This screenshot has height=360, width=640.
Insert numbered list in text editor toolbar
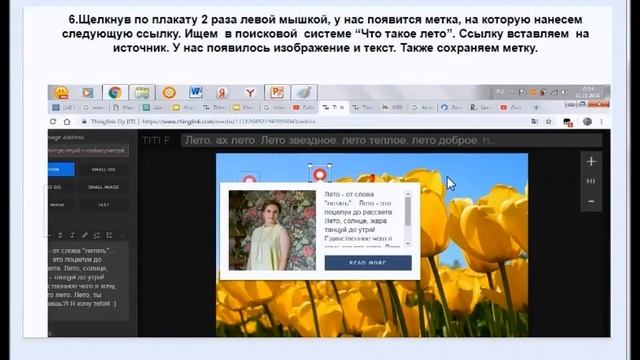tap(97, 236)
